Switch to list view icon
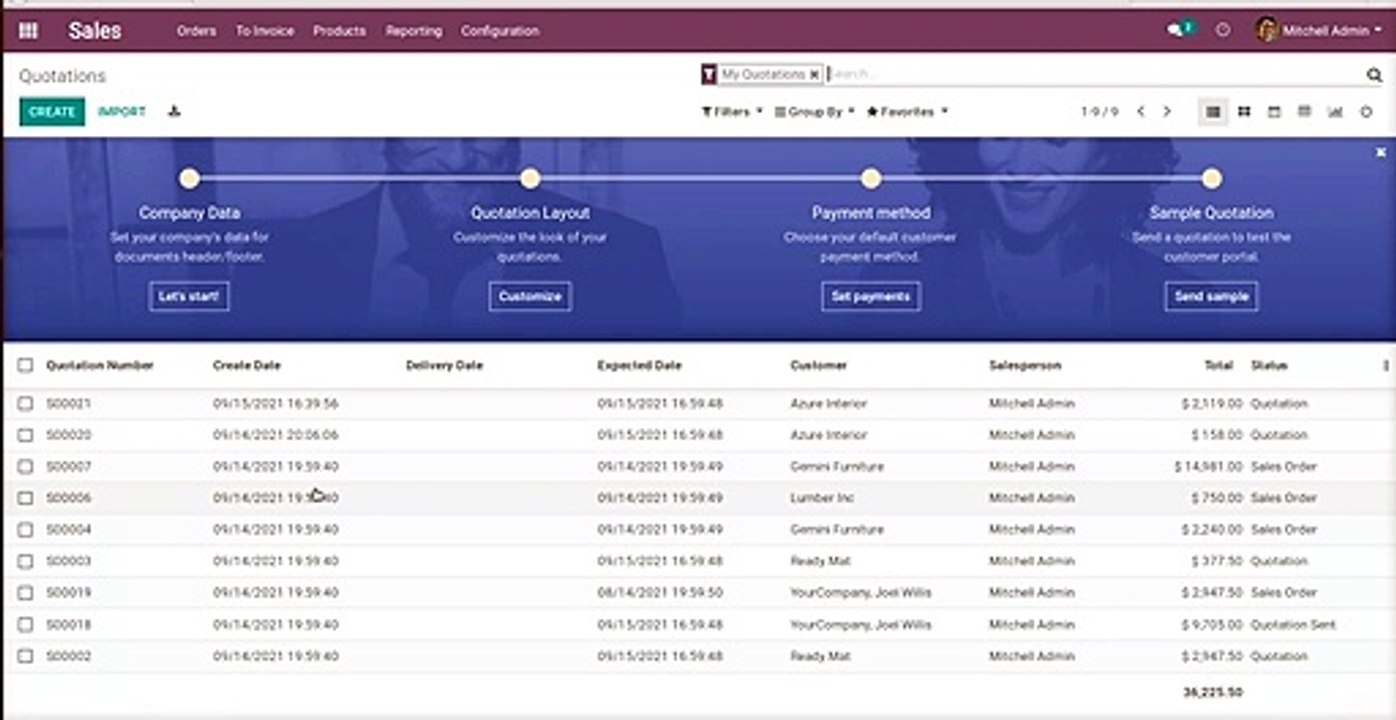1396x720 pixels. (x=1213, y=112)
